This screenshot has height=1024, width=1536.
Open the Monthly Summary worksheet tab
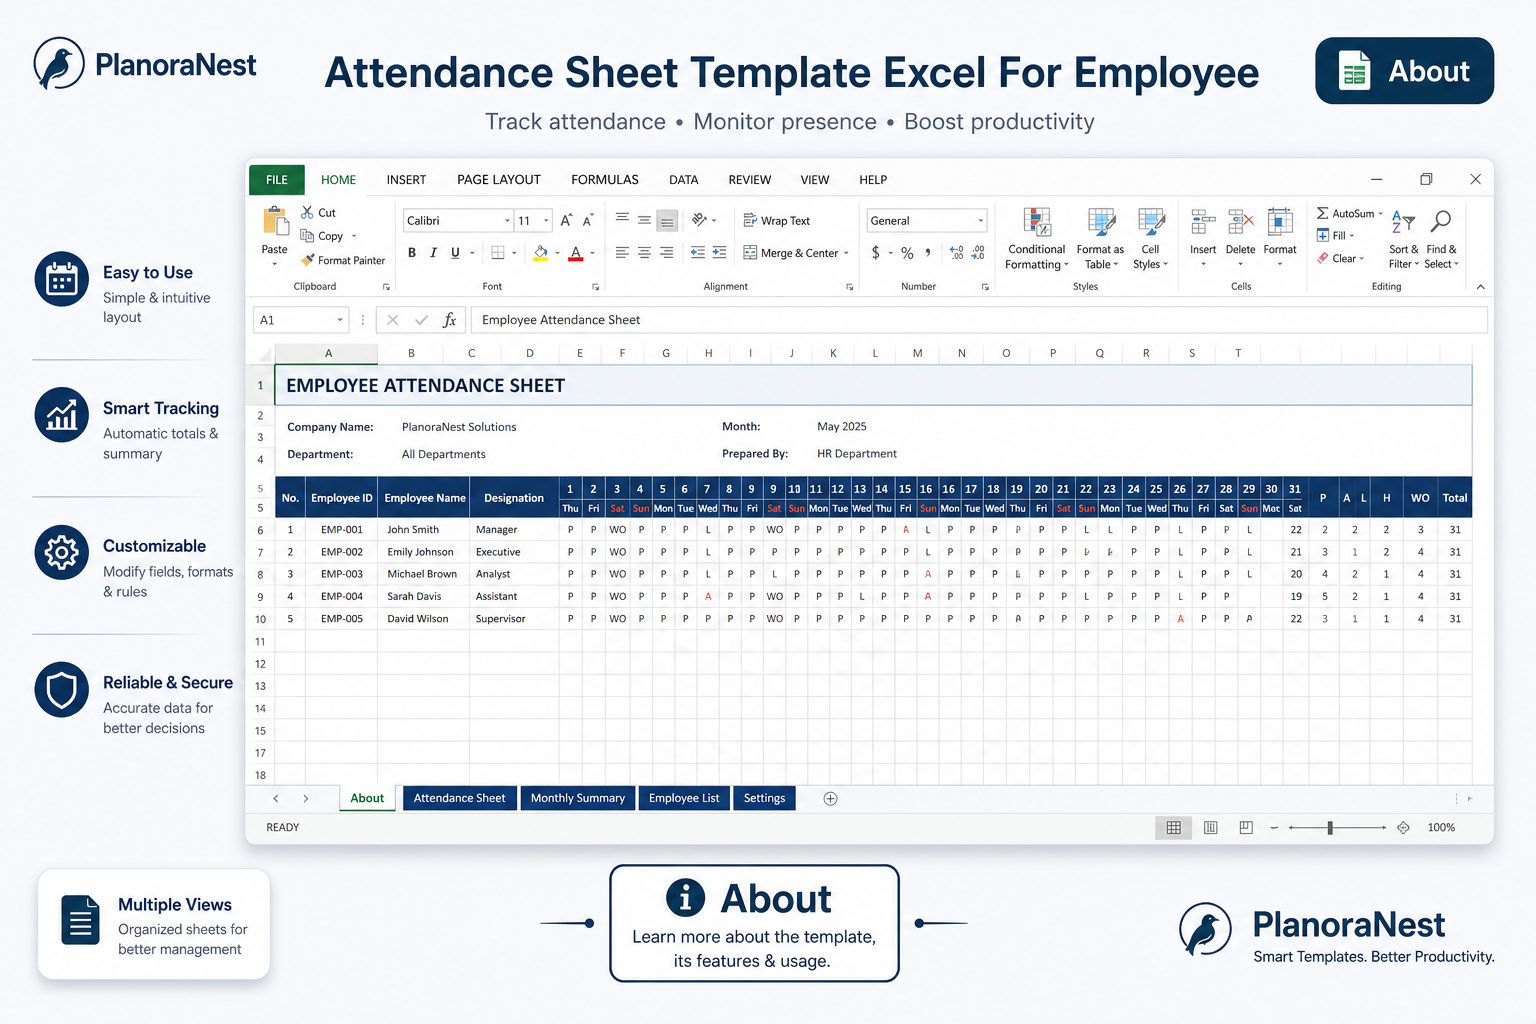click(578, 798)
